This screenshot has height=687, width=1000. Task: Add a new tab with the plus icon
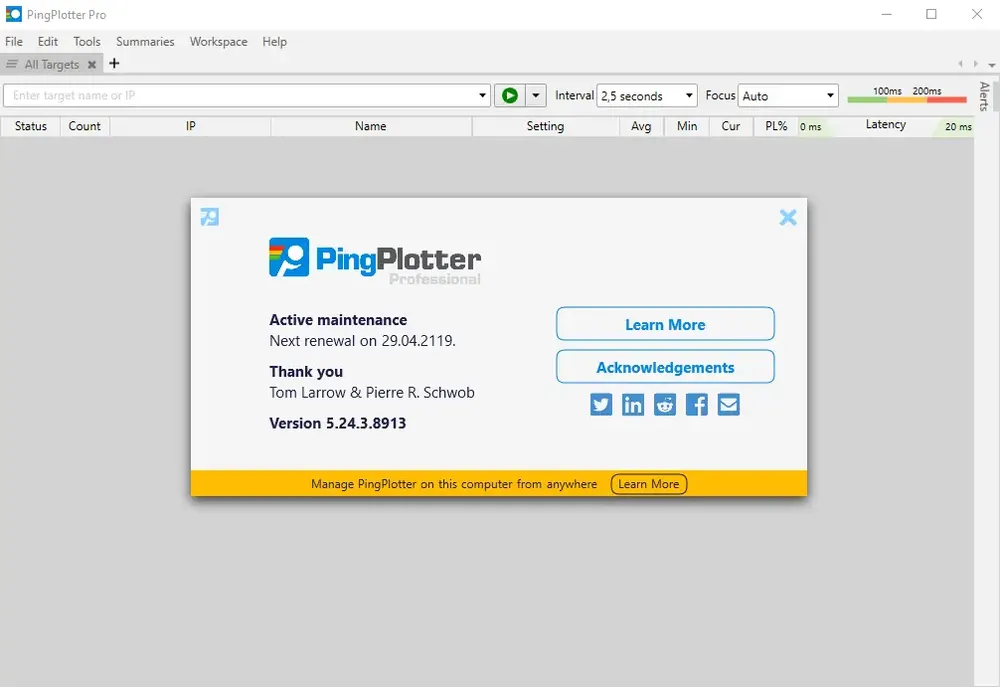[x=114, y=63]
